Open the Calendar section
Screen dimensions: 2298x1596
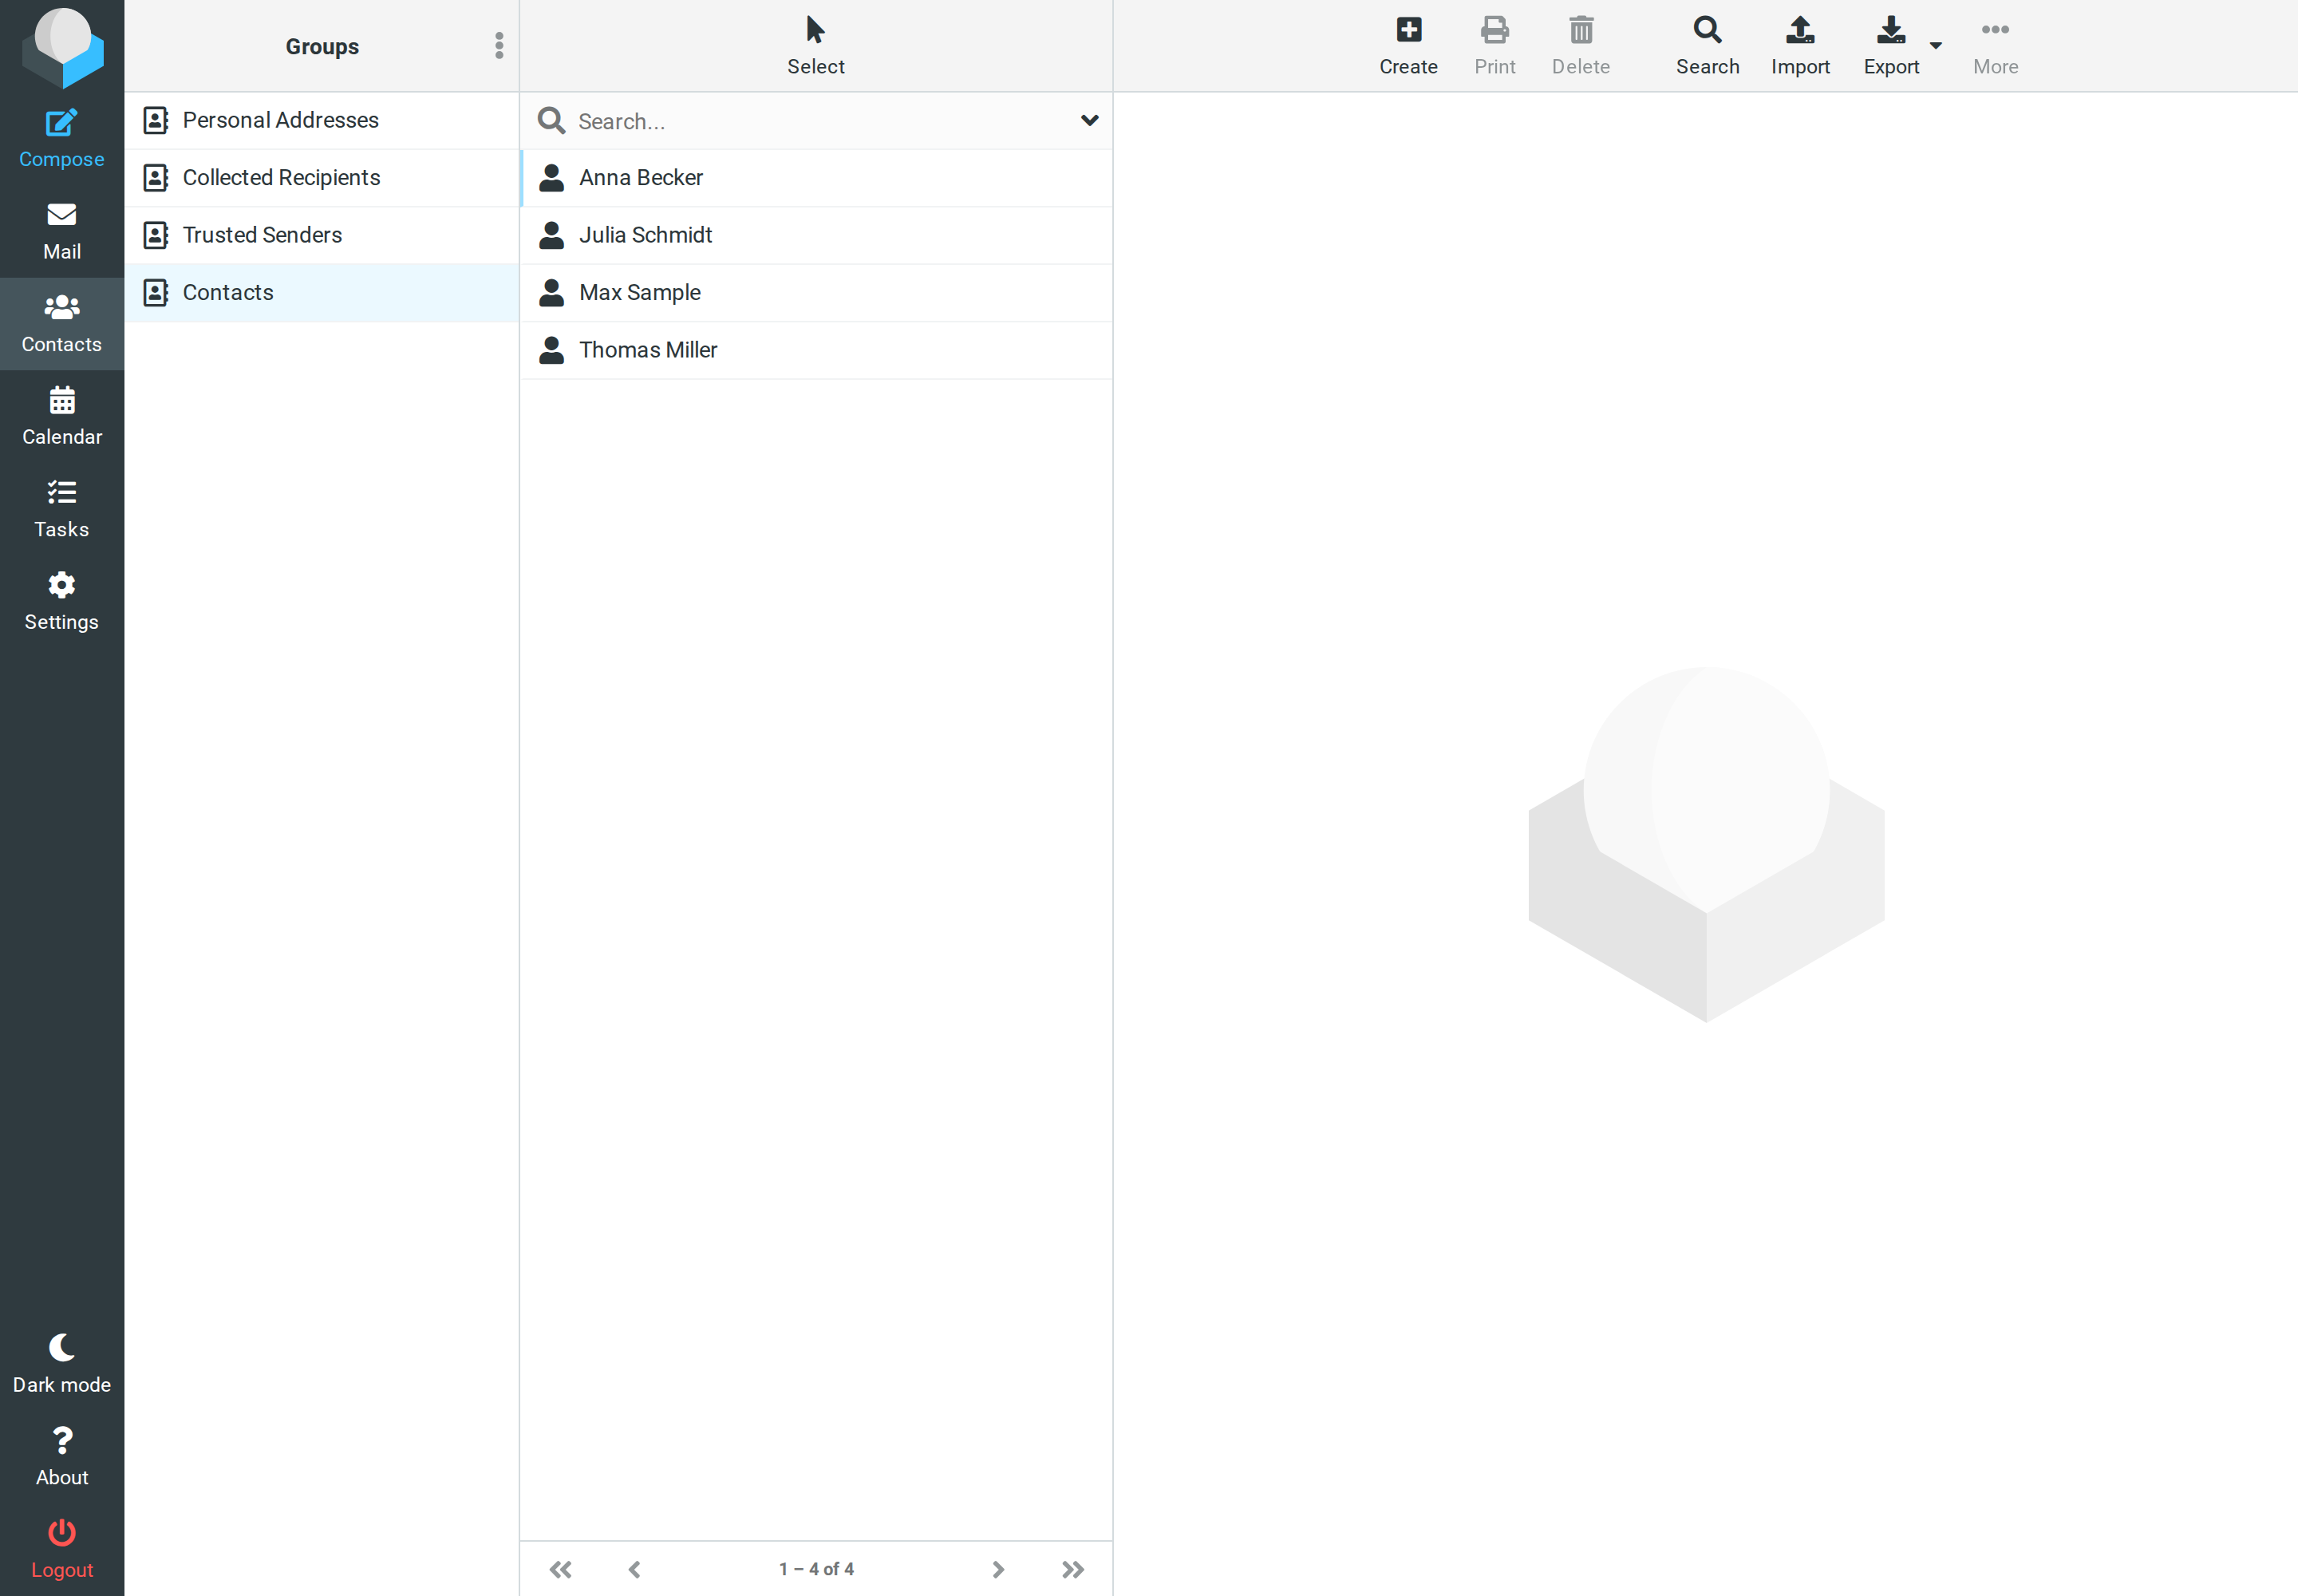[61, 416]
